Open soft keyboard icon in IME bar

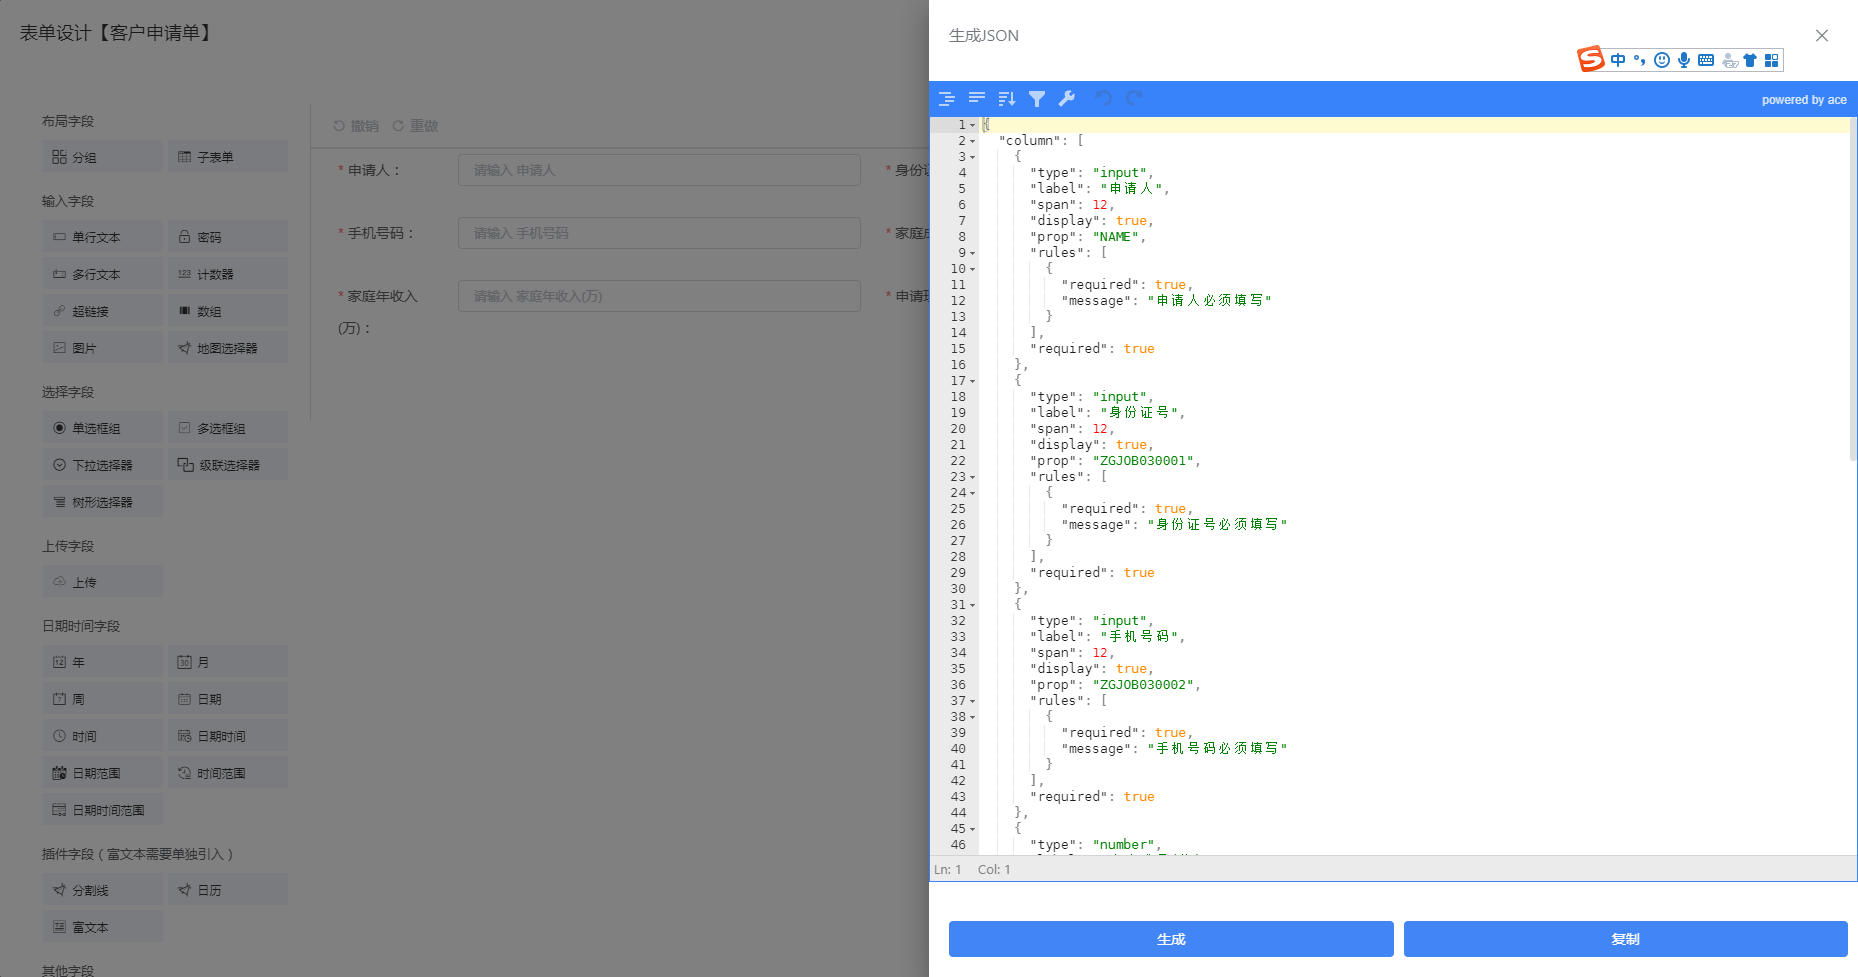1706,60
